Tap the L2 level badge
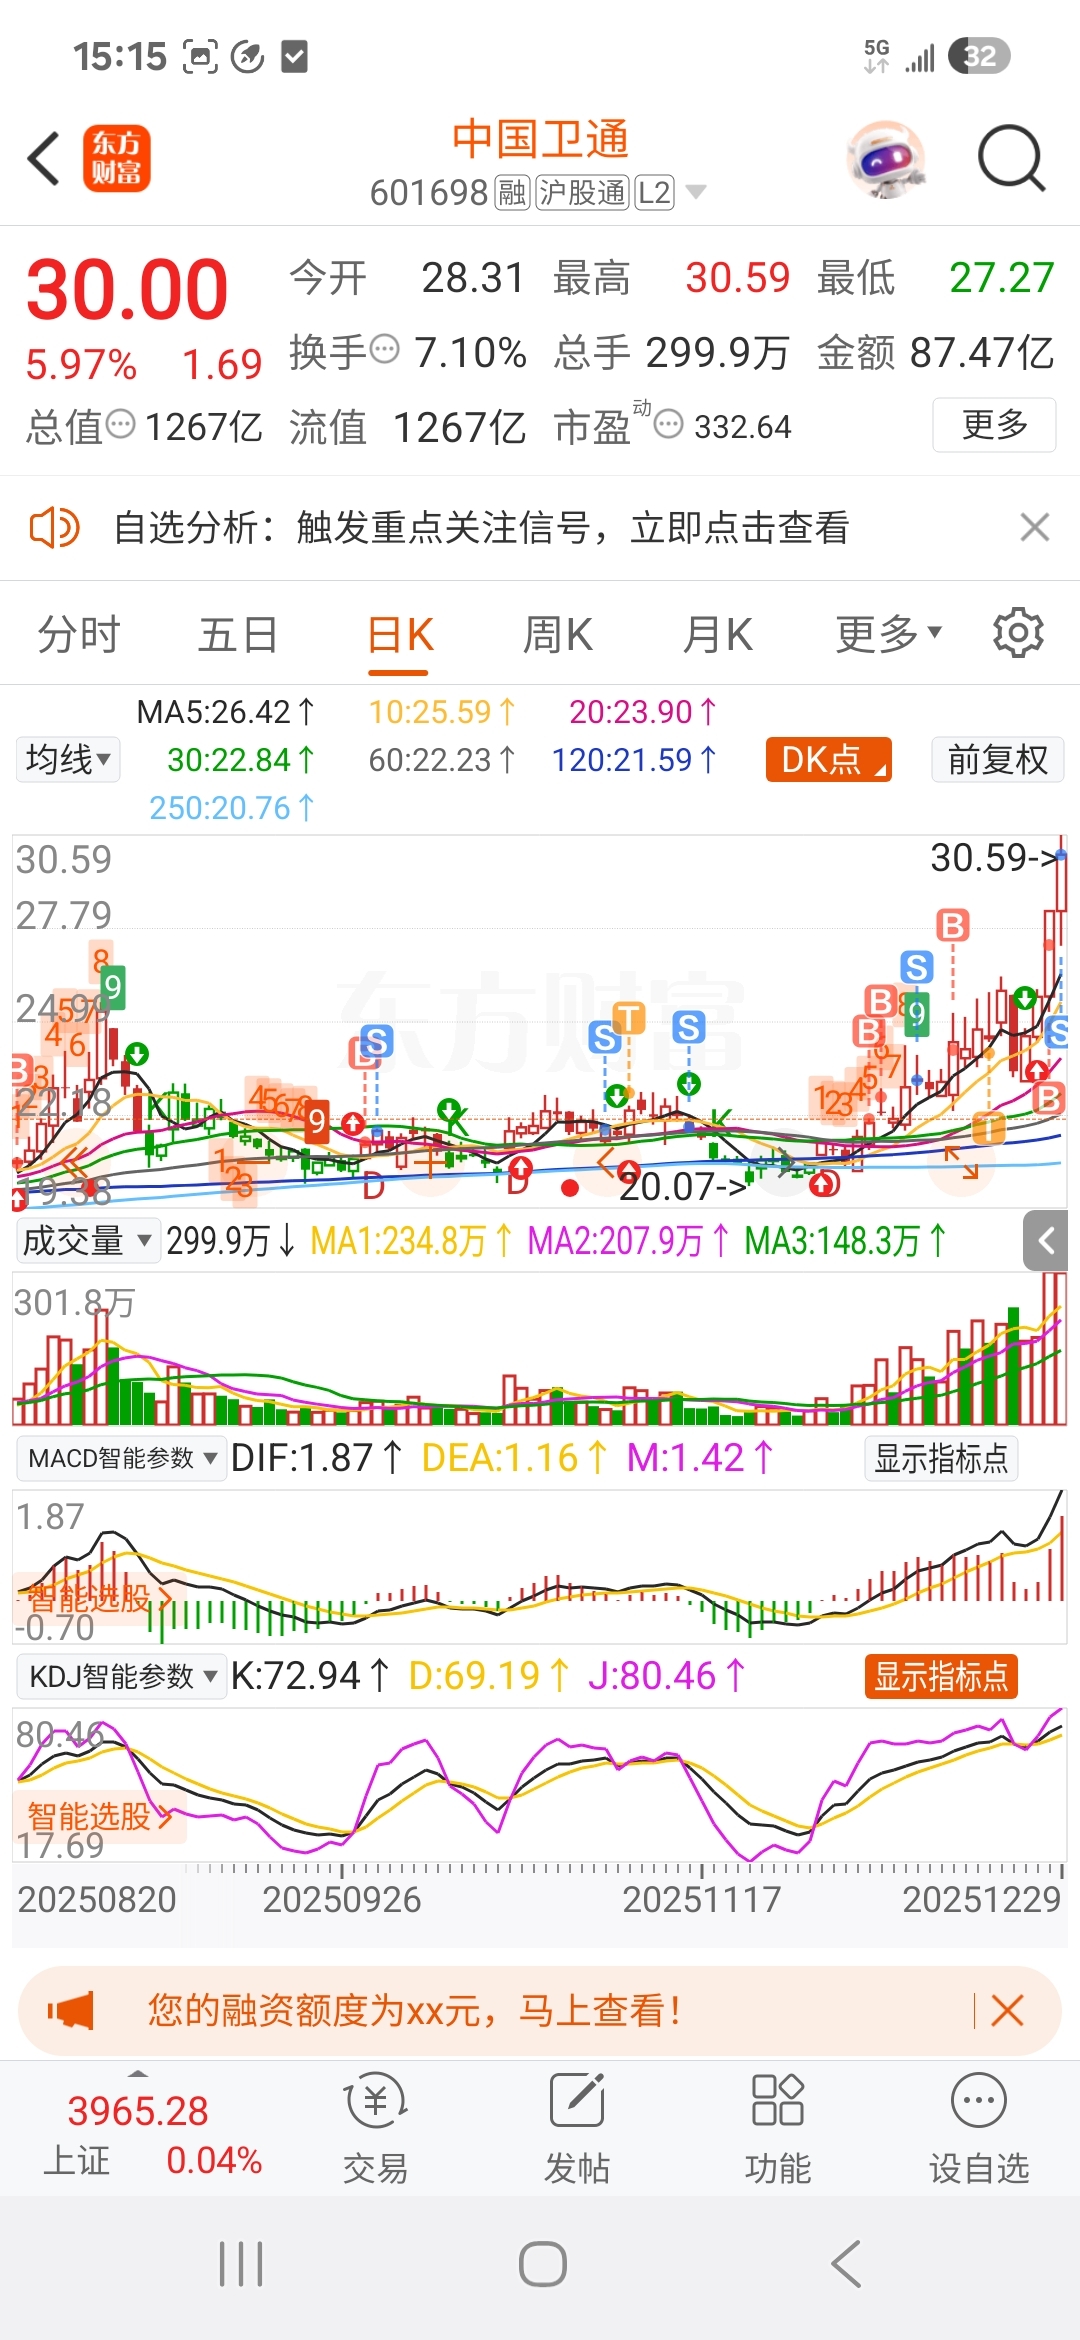Image resolution: width=1080 pixels, height=2340 pixels. coord(655,192)
